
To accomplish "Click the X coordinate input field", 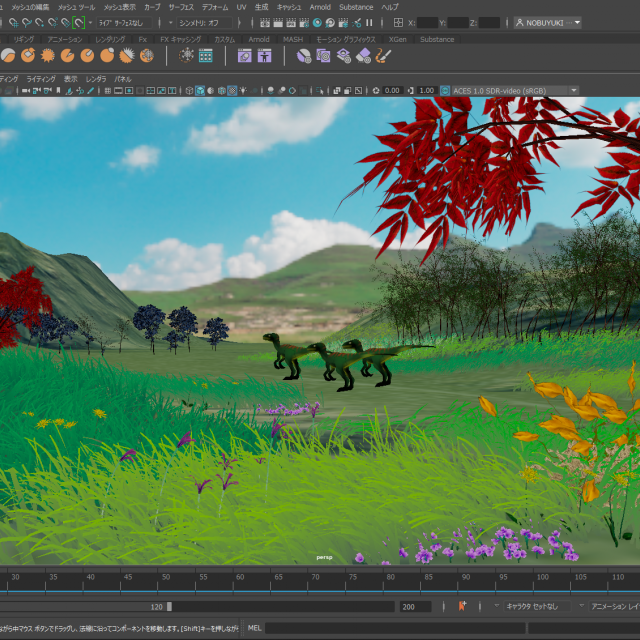I will (428, 23).
